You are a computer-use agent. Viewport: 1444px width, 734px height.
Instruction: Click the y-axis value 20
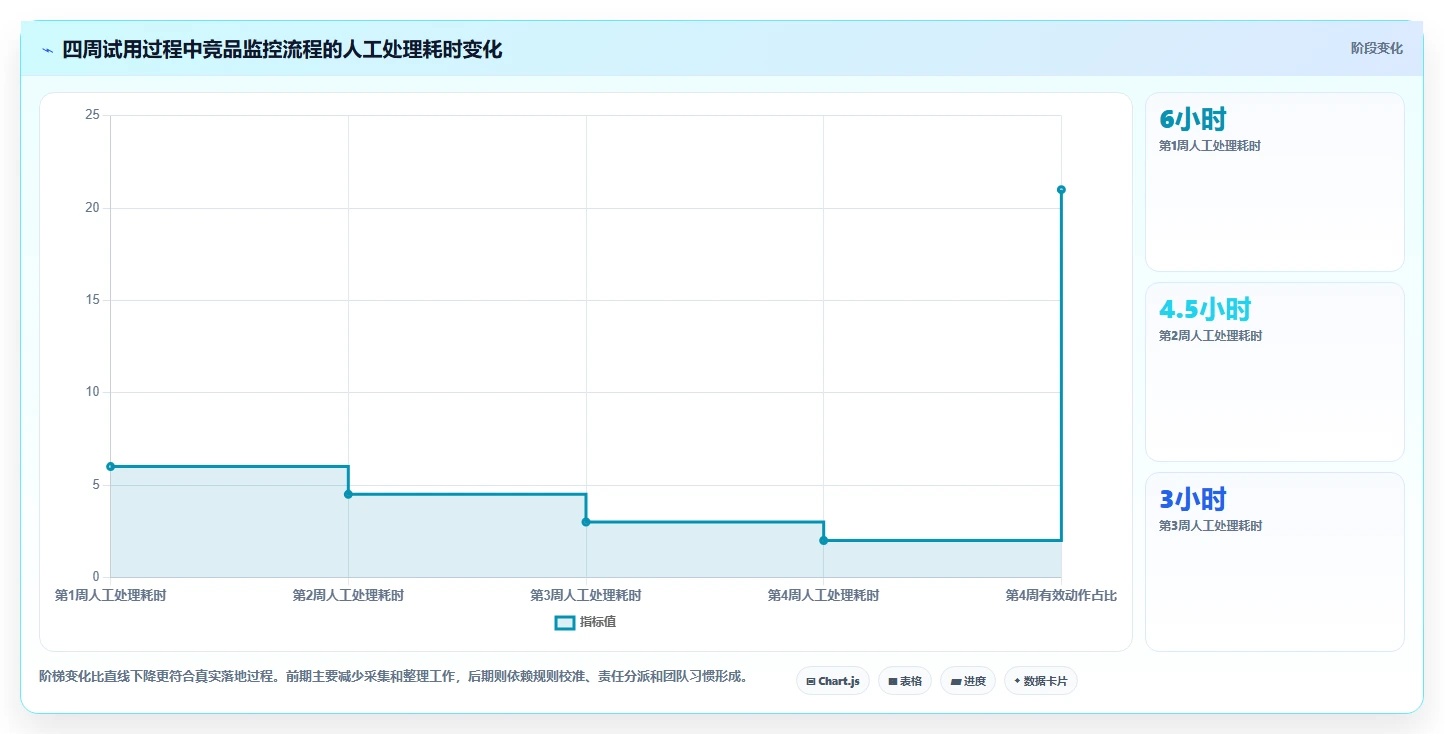click(x=93, y=208)
